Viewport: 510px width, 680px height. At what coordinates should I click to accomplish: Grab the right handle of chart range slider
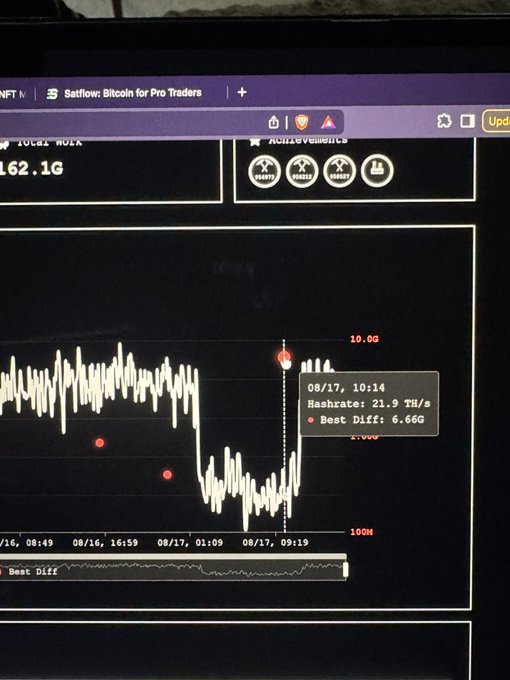pyautogui.click(x=346, y=569)
